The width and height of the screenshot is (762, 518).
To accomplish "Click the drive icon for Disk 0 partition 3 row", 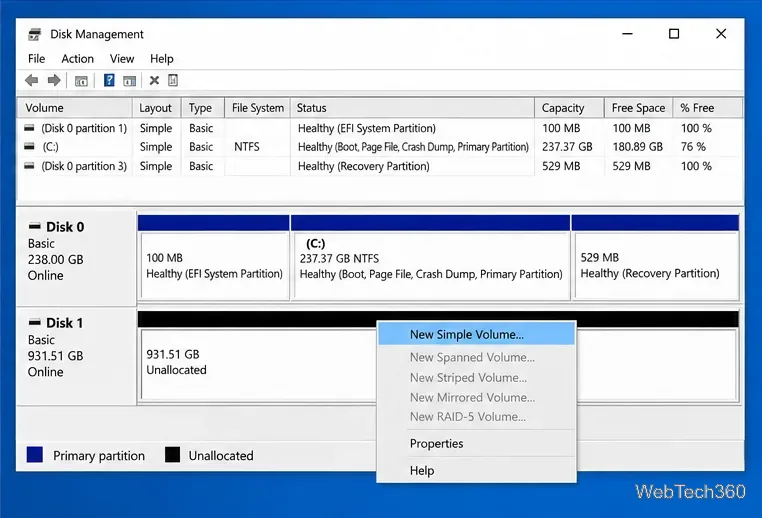I will coord(30,166).
